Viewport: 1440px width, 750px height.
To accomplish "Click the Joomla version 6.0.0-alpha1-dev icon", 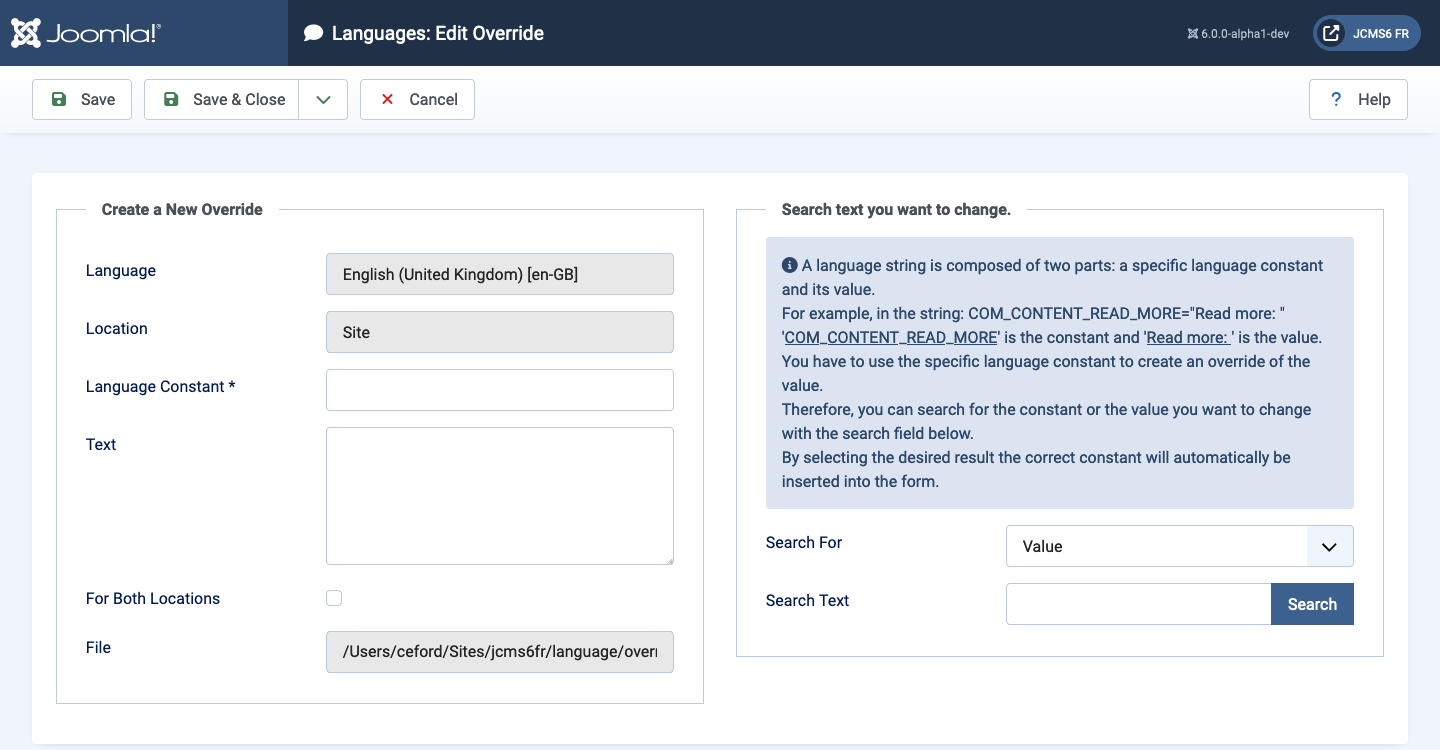I will [x=1192, y=33].
